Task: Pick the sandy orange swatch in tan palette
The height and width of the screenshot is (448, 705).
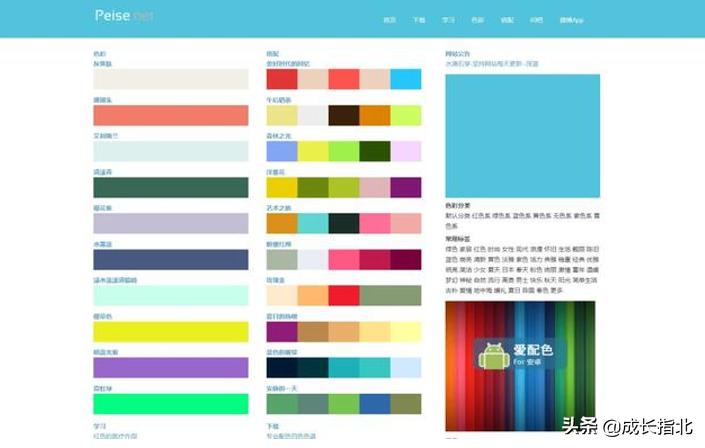Action: [x=344, y=332]
